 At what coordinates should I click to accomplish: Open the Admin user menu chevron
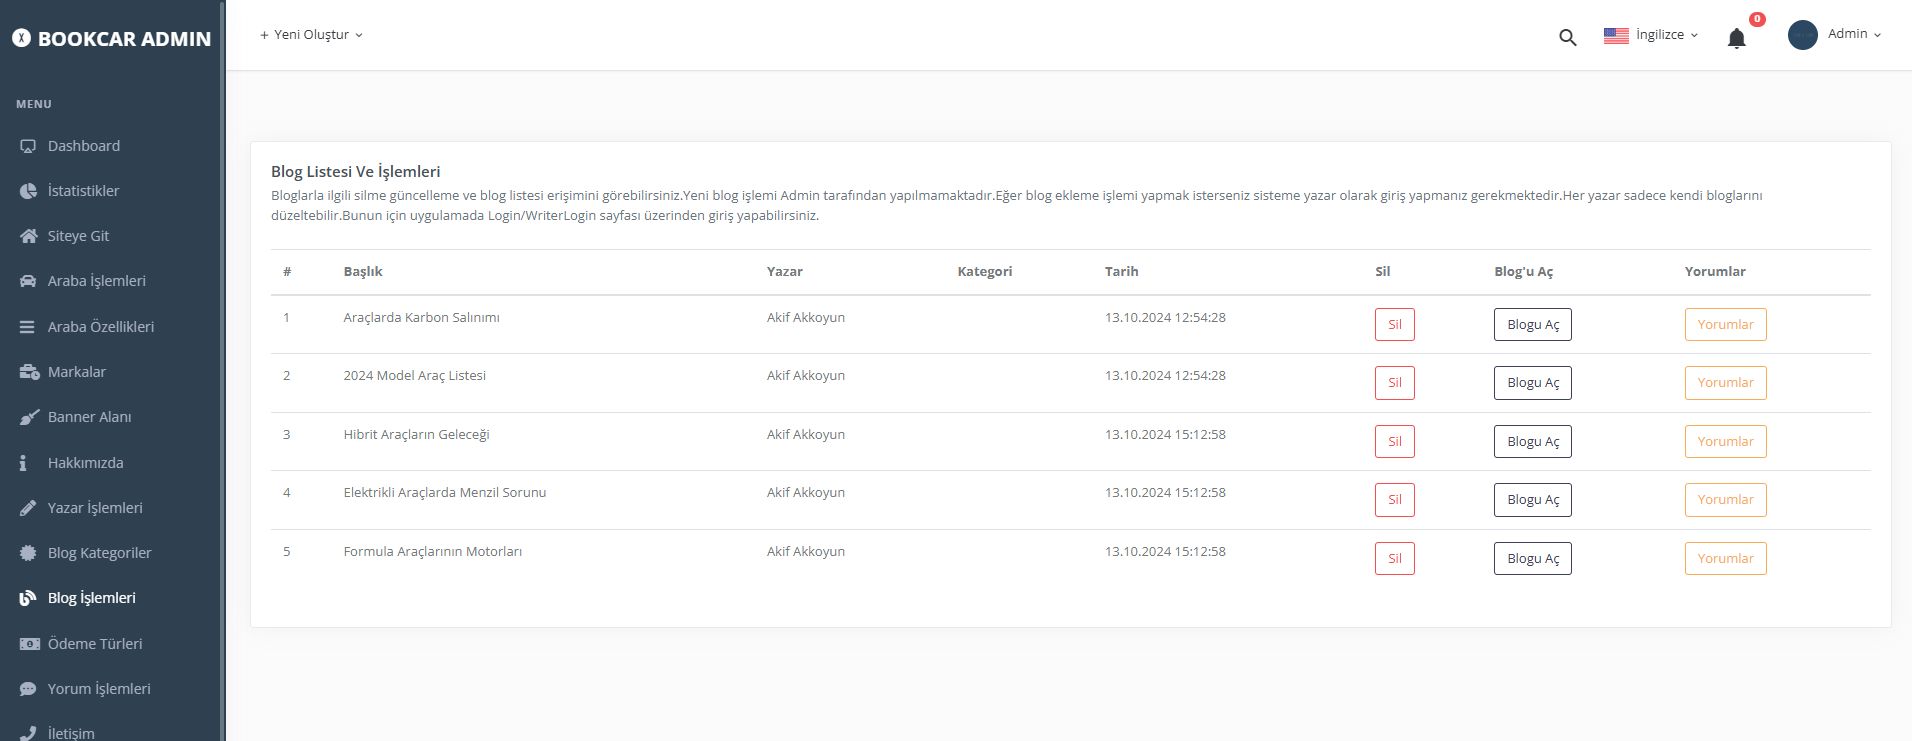[x=1877, y=35]
